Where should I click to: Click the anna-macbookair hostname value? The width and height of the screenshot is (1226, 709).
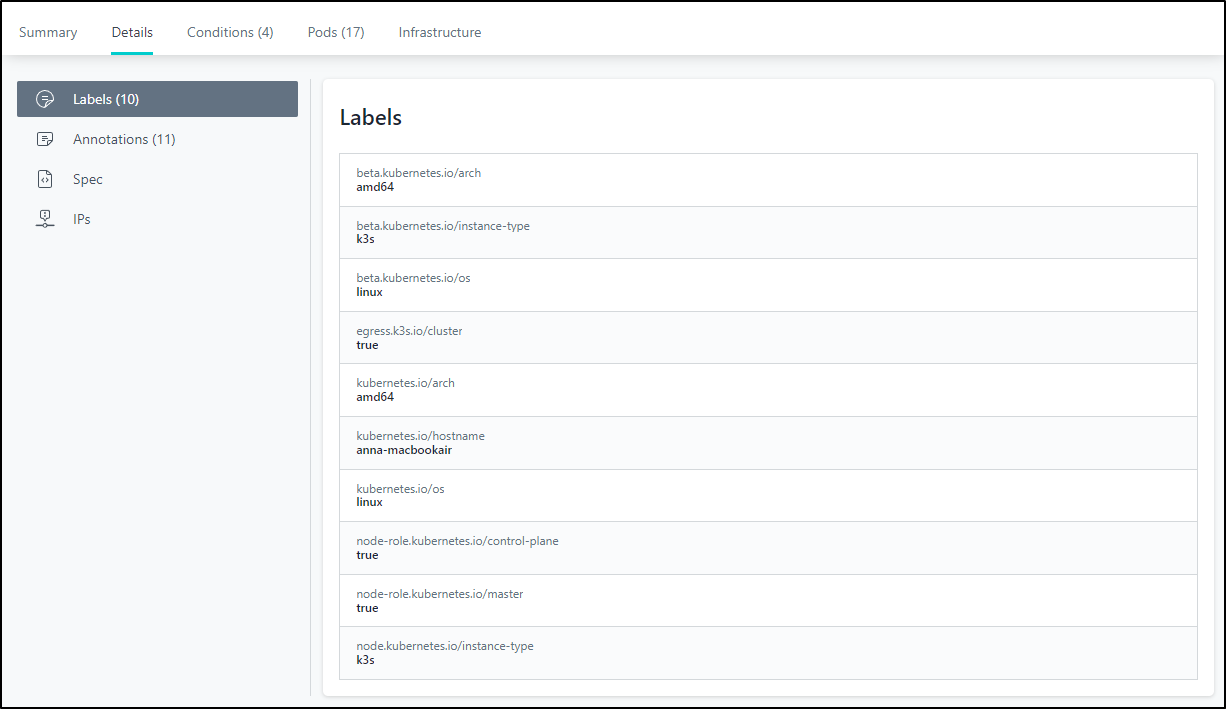pos(404,450)
